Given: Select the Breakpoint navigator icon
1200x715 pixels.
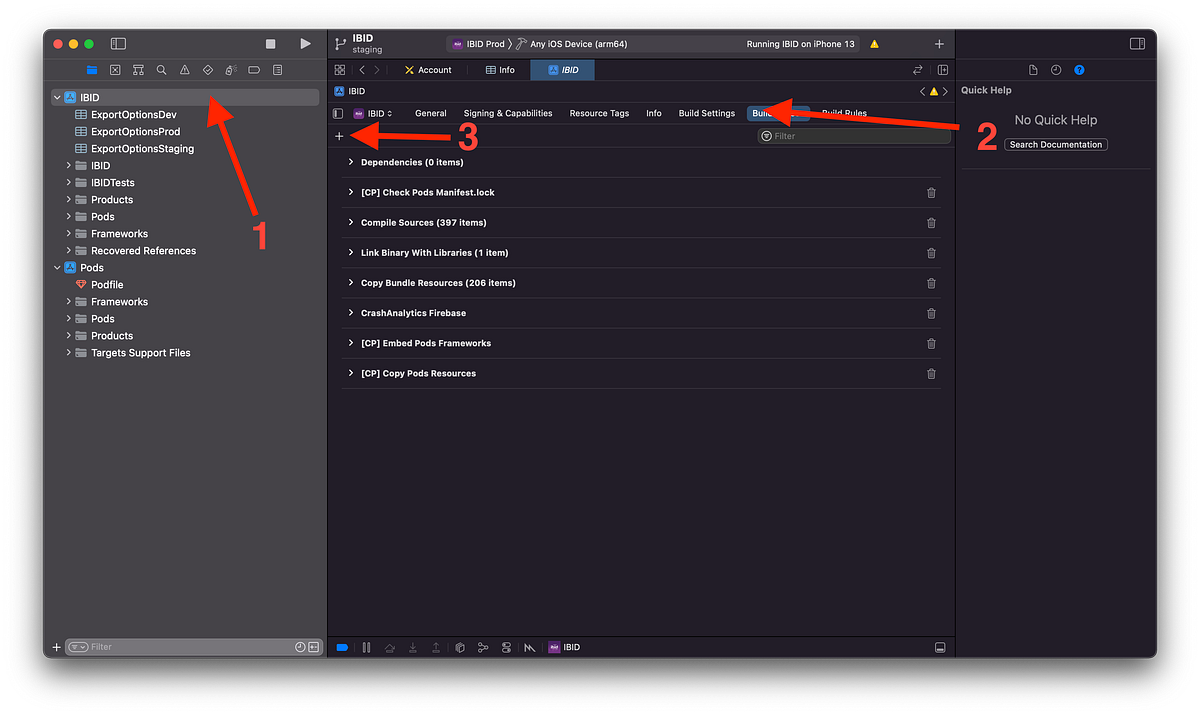Looking at the screenshot, I should (253, 70).
